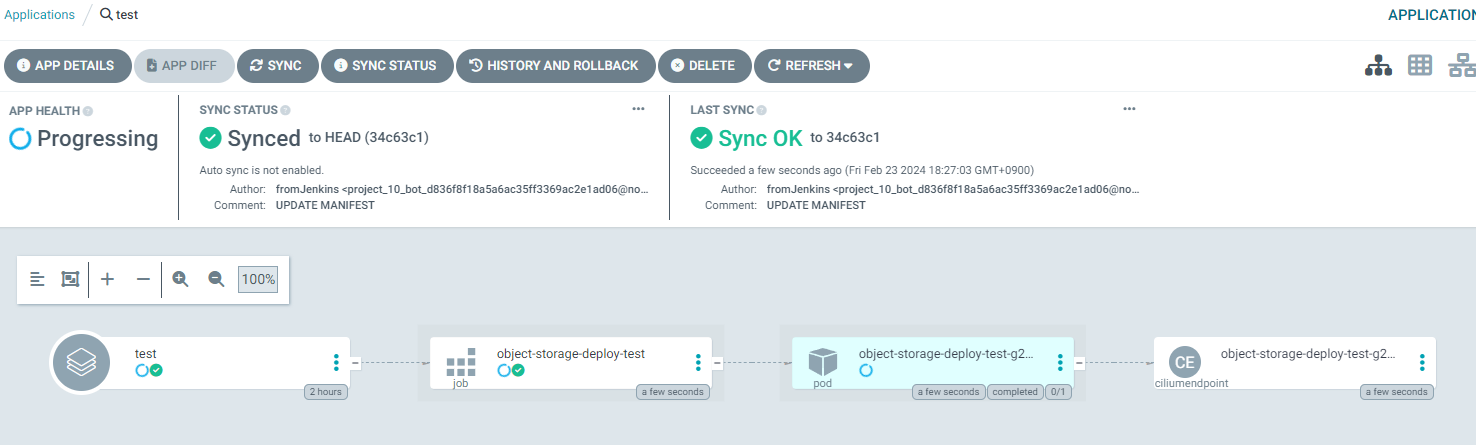Open the App Diff view
1476x445 pixels.
coord(184,66)
